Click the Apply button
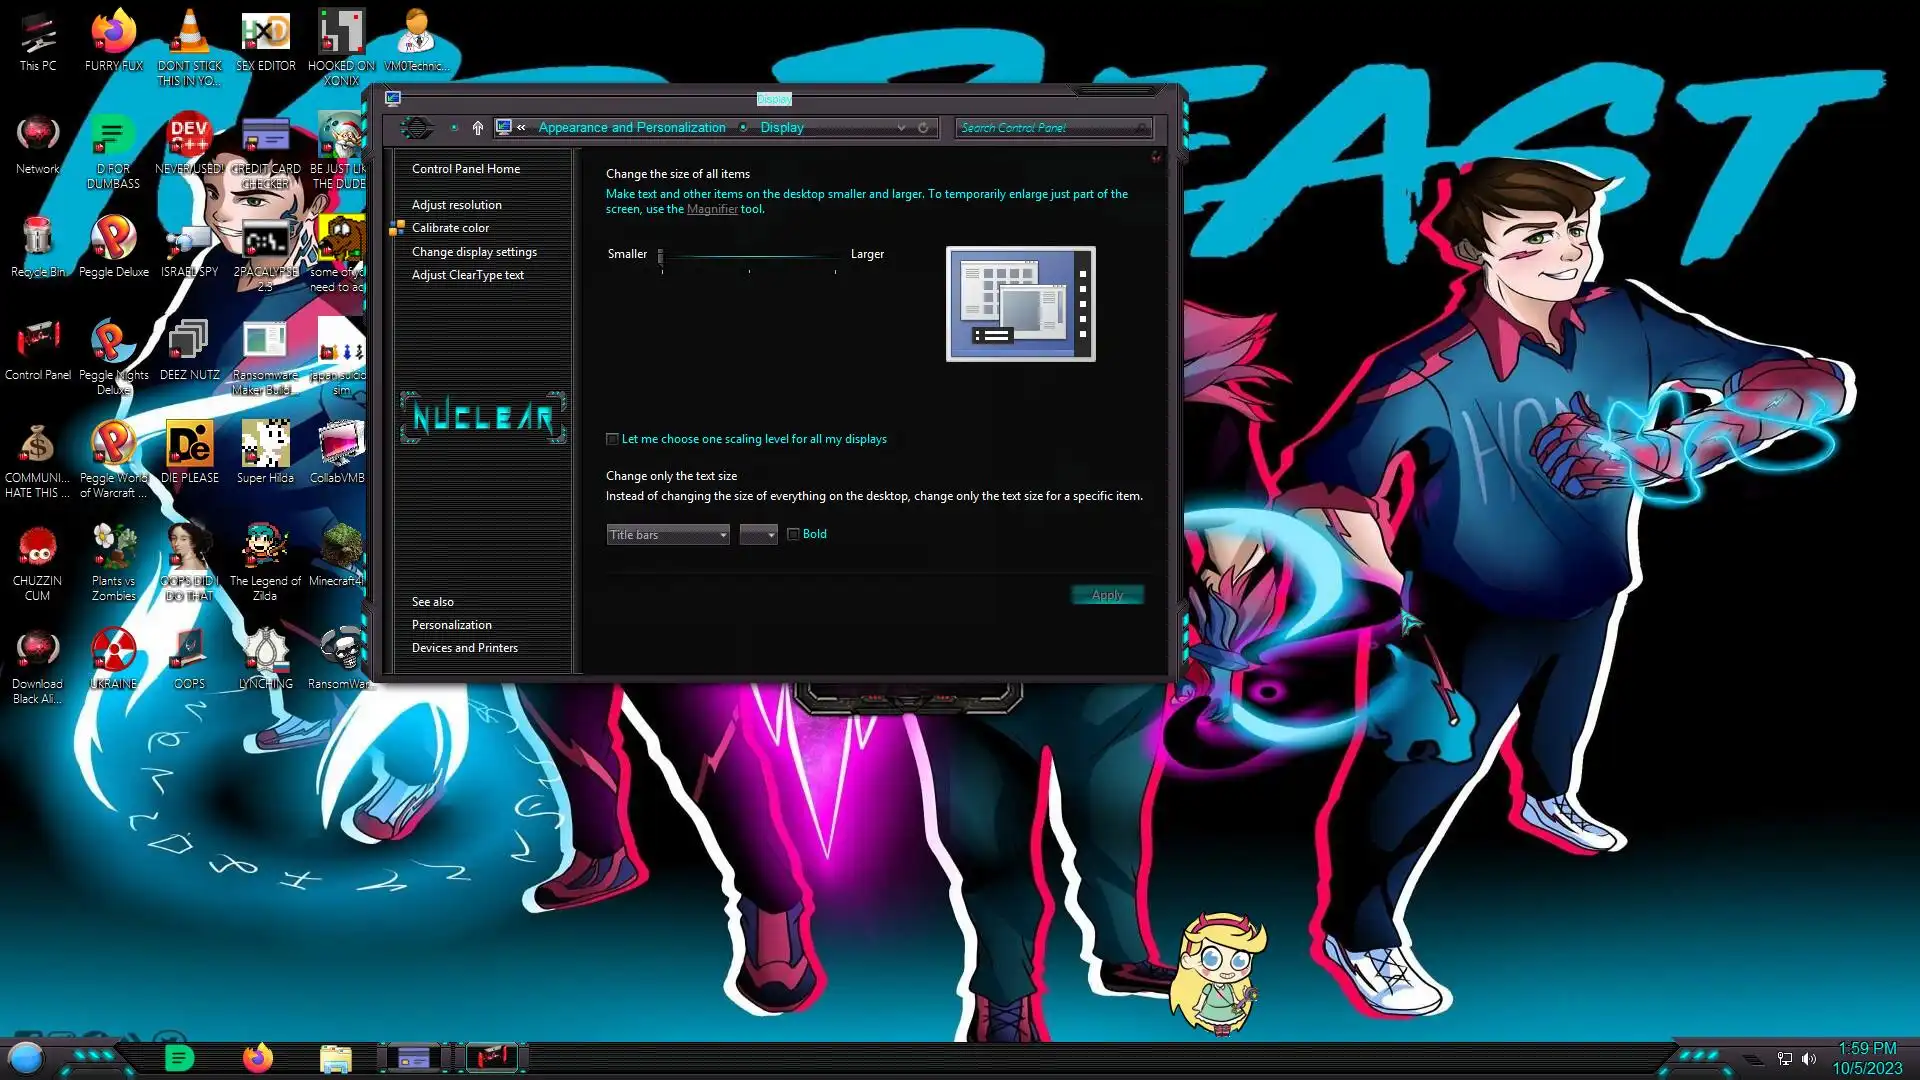Image resolution: width=1920 pixels, height=1080 pixels. (x=1107, y=595)
